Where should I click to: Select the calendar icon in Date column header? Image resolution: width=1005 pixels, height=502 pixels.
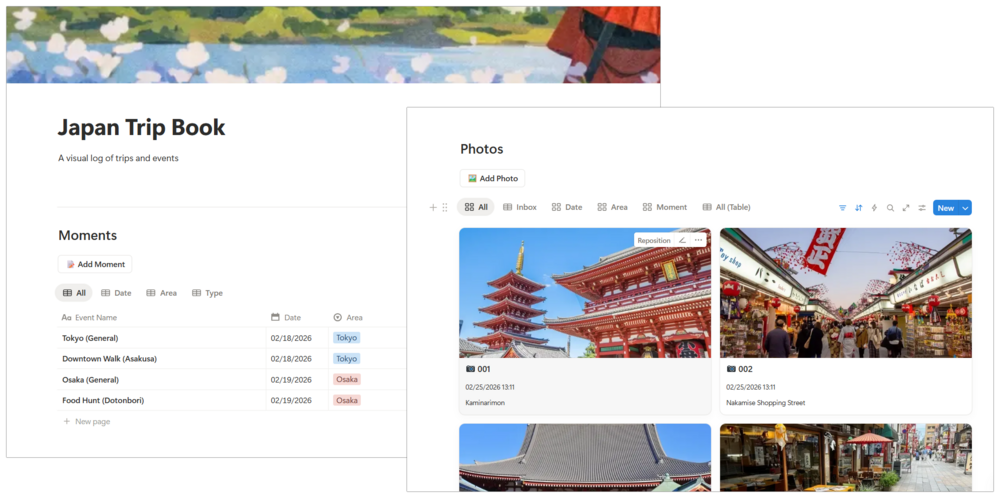276,317
